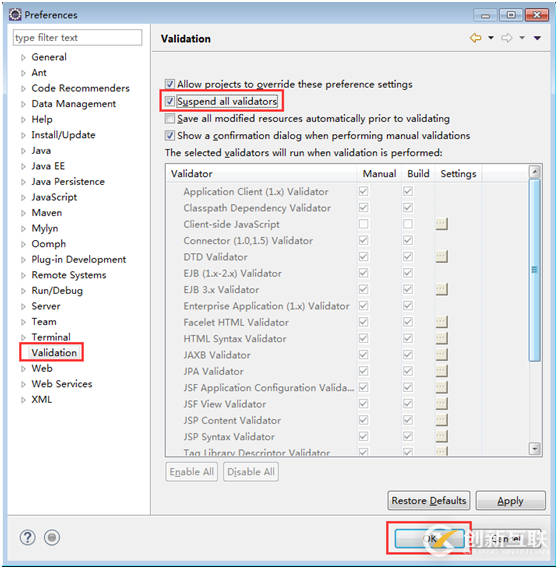
Task: Expand the Run/Debug tree node
Action: click(x=23, y=291)
